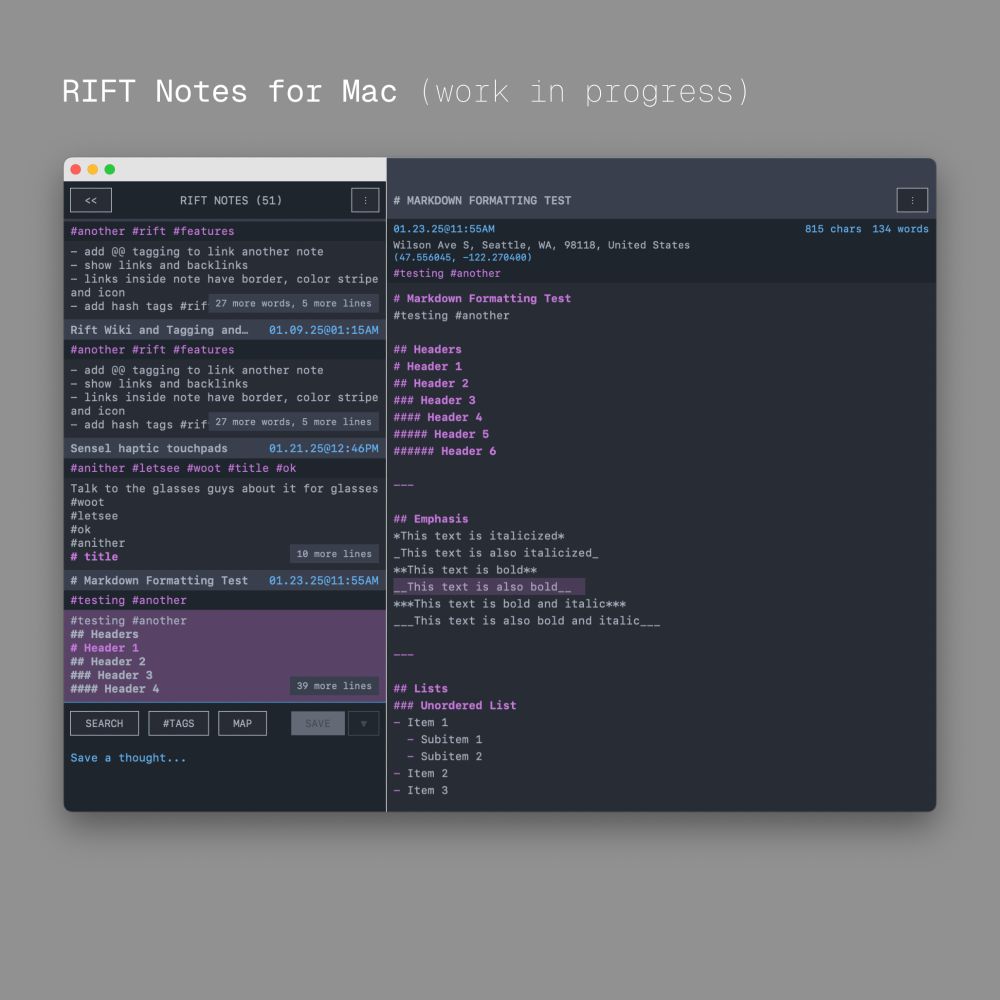
Task: Click the '***This text is bold and italic***' line
Action: coord(510,604)
